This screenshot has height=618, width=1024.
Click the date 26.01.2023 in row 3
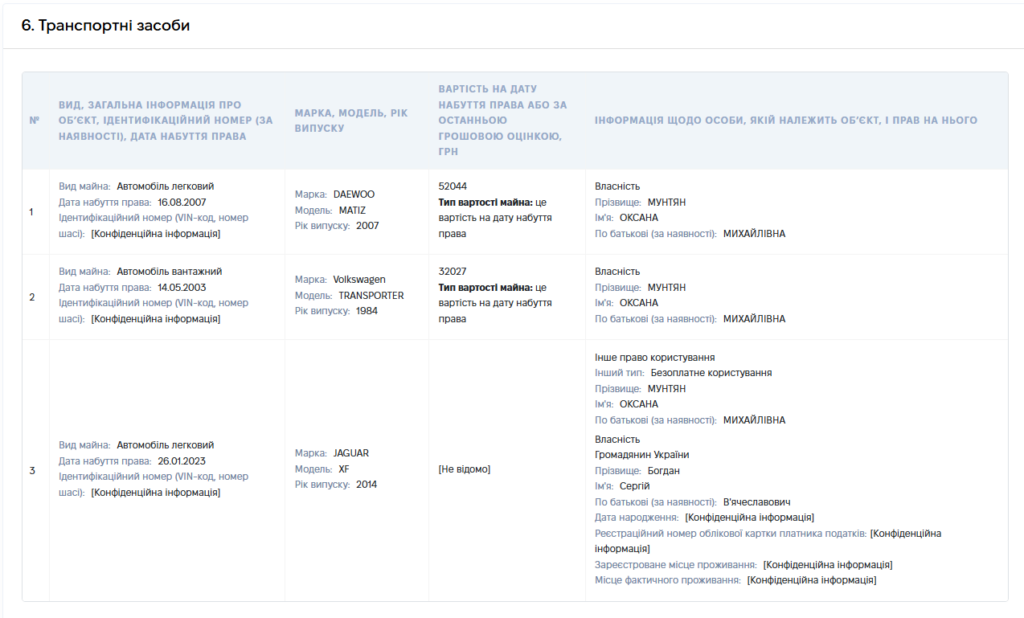point(182,461)
